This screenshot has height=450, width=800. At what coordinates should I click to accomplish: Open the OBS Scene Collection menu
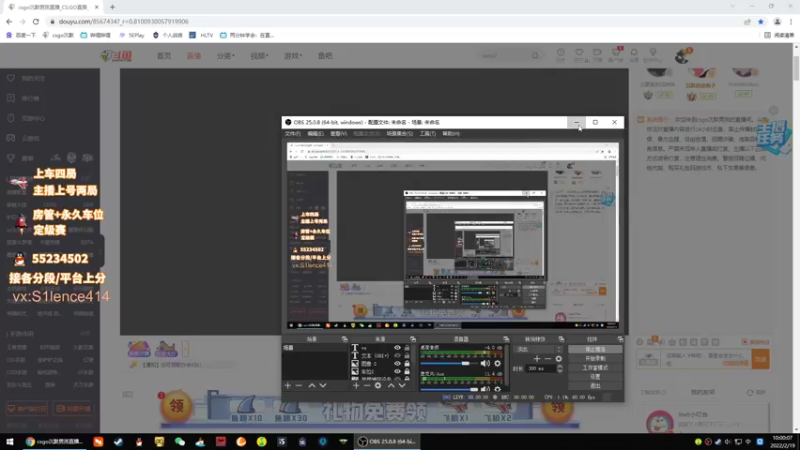point(399,134)
